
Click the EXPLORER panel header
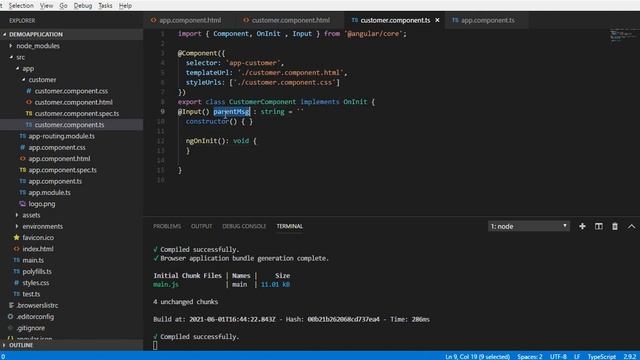click(22, 20)
